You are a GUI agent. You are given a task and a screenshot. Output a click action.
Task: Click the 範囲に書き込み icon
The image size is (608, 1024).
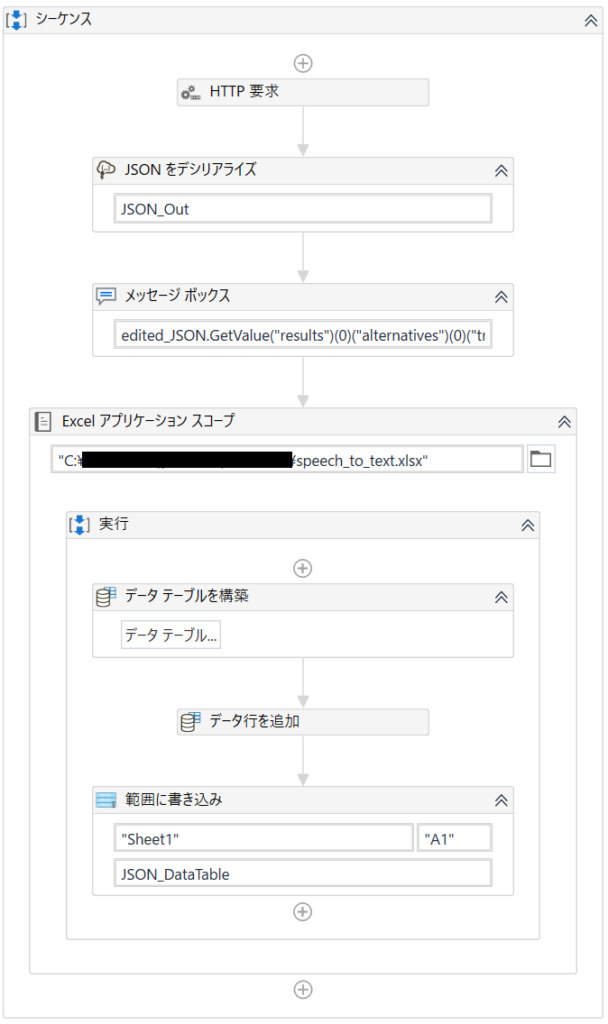click(106, 800)
